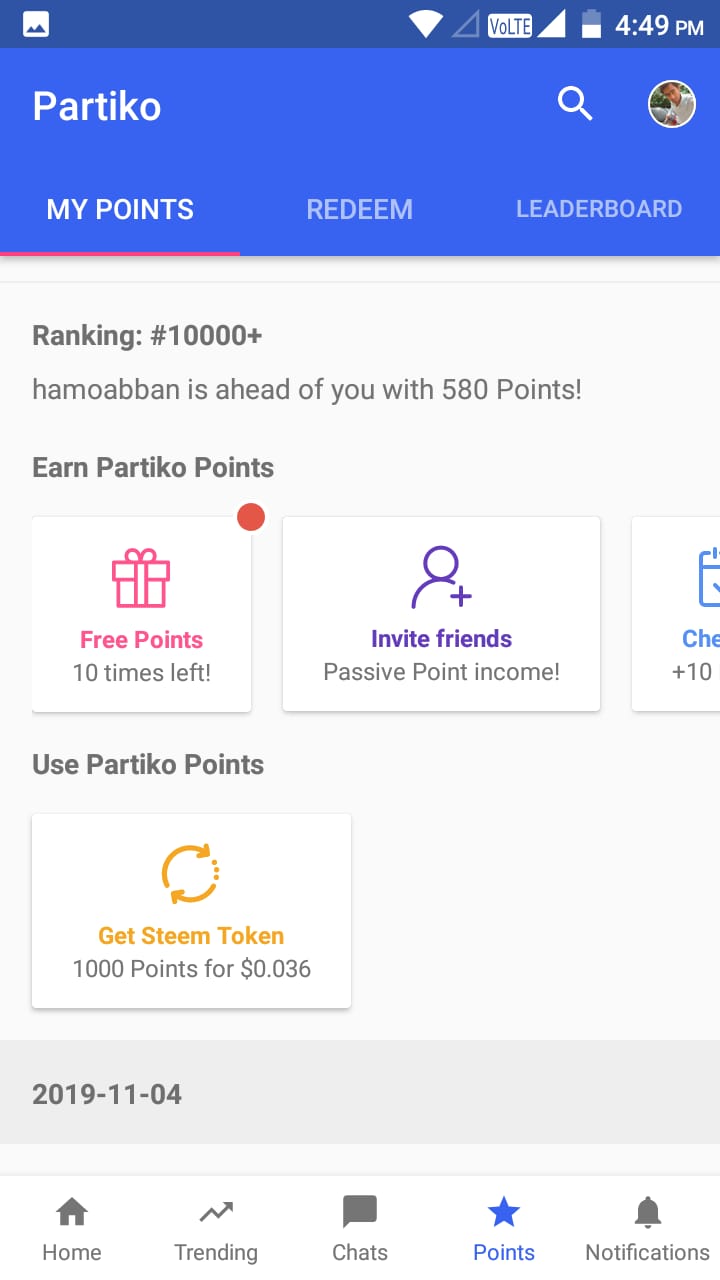This screenshot has height=1280, width=720.
Task: Tap the Points star icon
Action: 504,1213
